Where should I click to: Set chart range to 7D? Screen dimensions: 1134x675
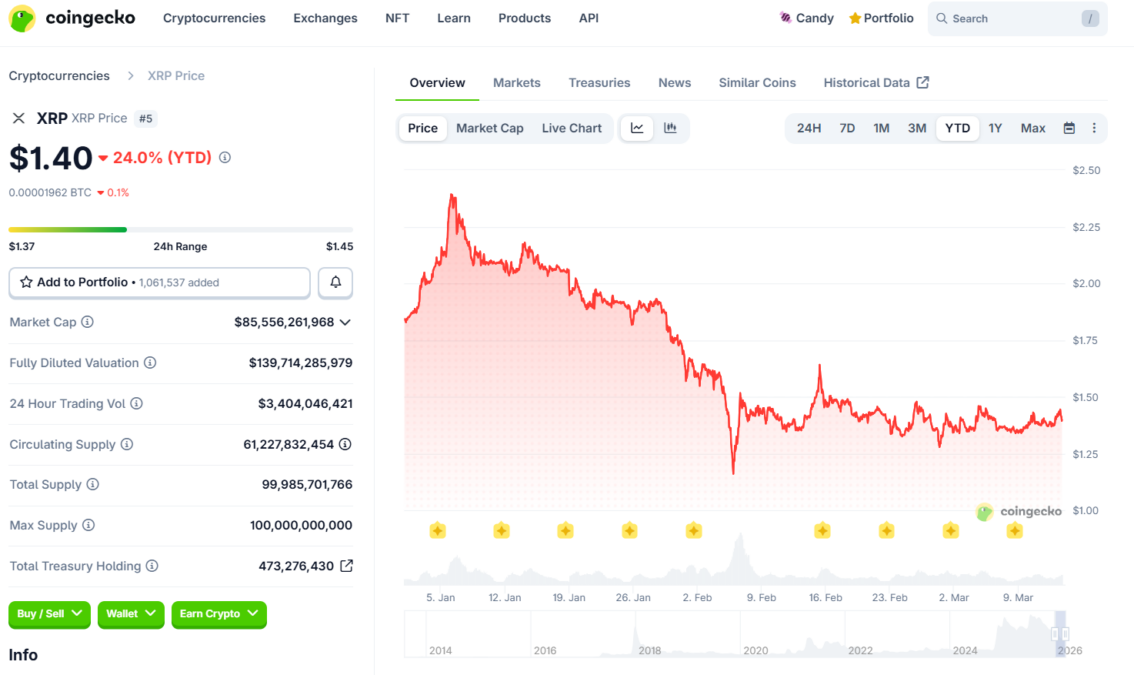(x=847, y=128)
